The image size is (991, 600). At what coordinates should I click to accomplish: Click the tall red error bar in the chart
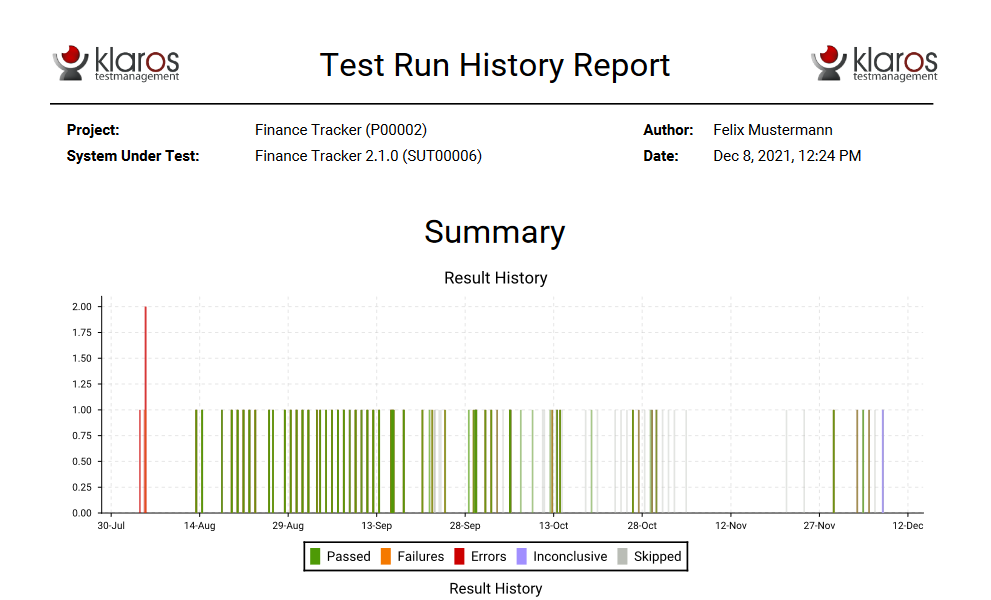point(145,408)
